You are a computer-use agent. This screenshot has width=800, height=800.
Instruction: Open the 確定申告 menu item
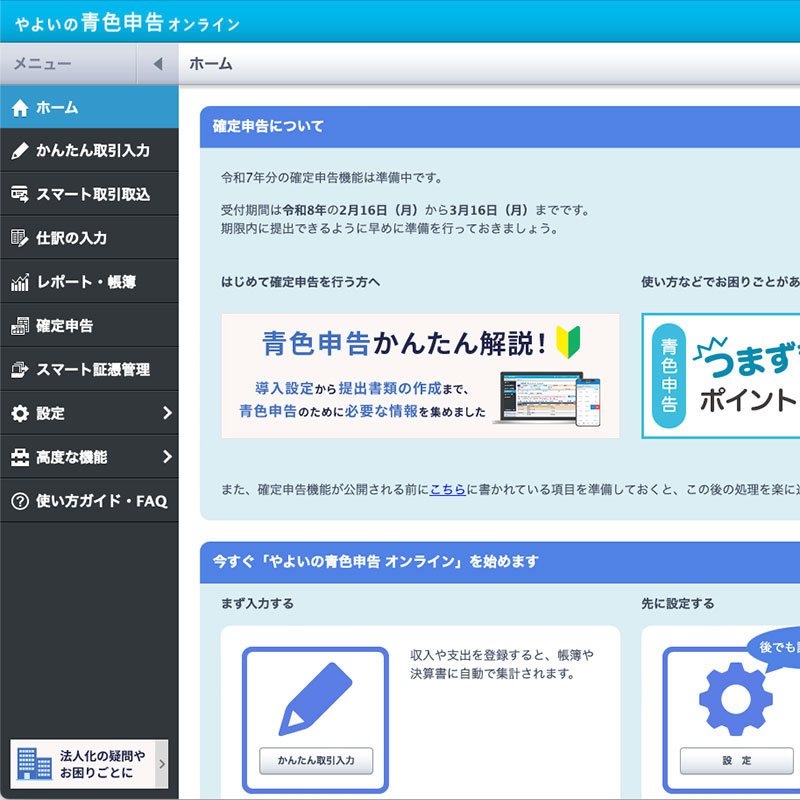point(65,326)
